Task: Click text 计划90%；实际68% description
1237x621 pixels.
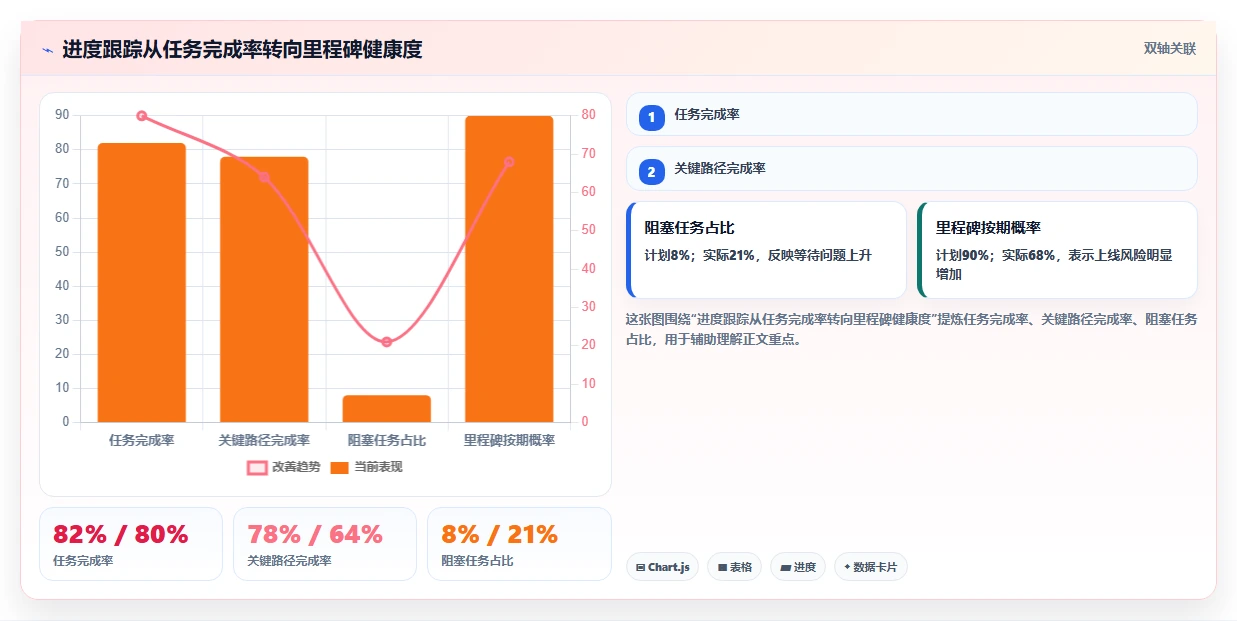Action: (x=1053, y=264)
